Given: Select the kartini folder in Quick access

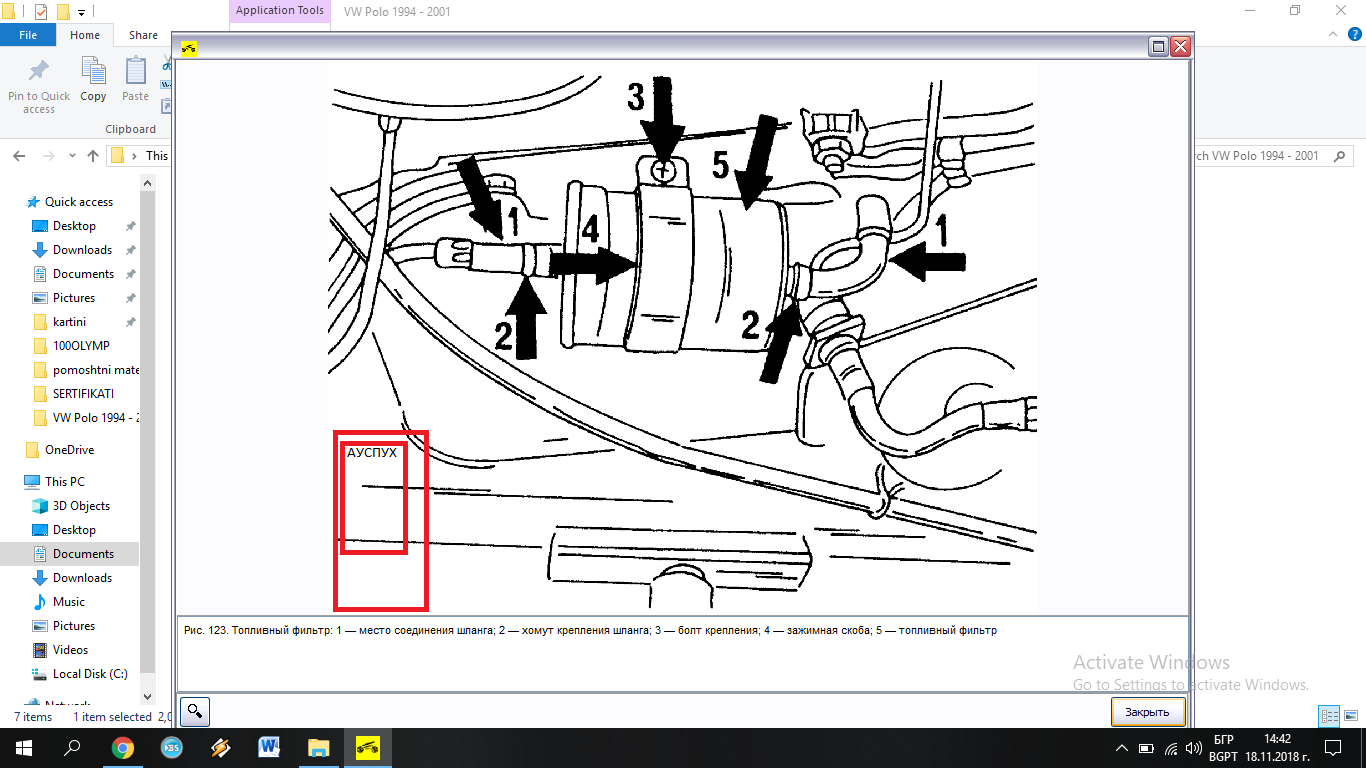Looking at the screenshot, I should (69, 322).
